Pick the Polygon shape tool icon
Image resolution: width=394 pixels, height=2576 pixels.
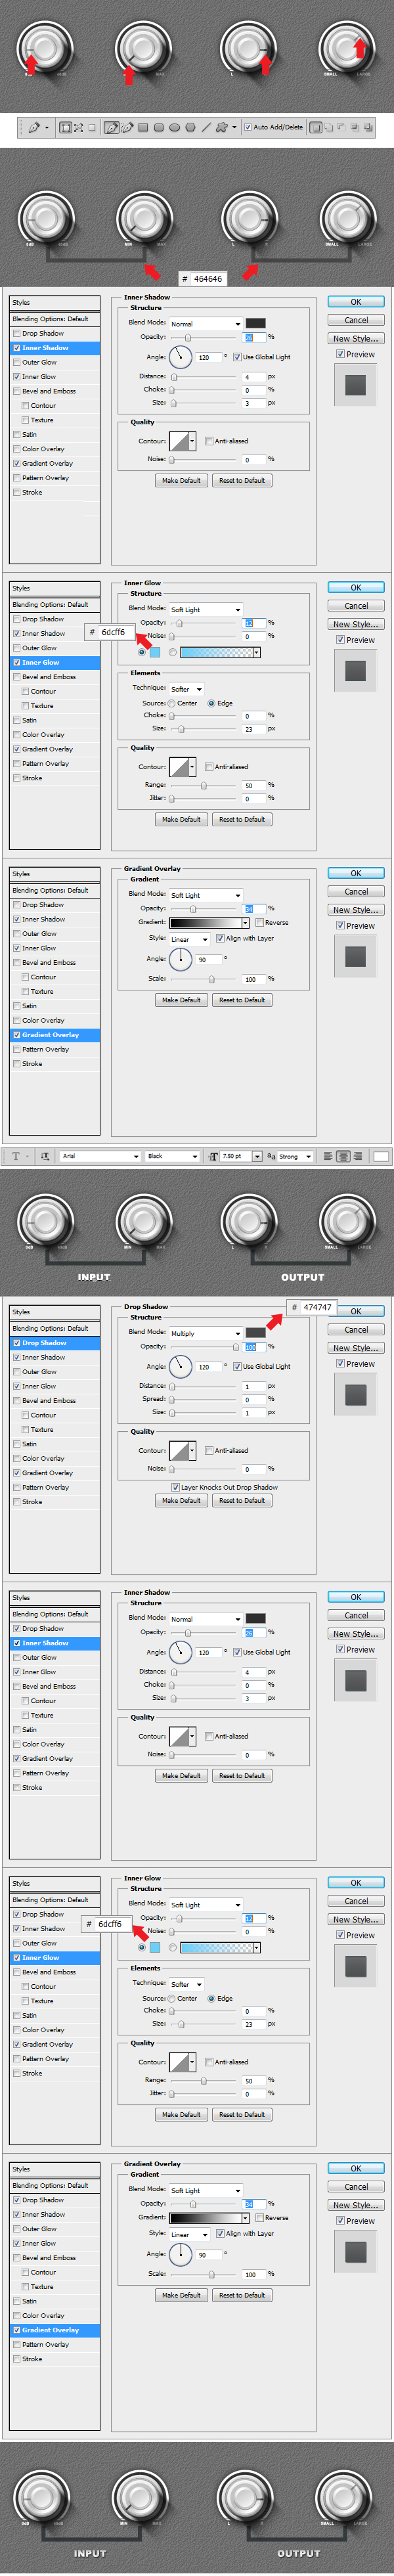pos(191,127)
